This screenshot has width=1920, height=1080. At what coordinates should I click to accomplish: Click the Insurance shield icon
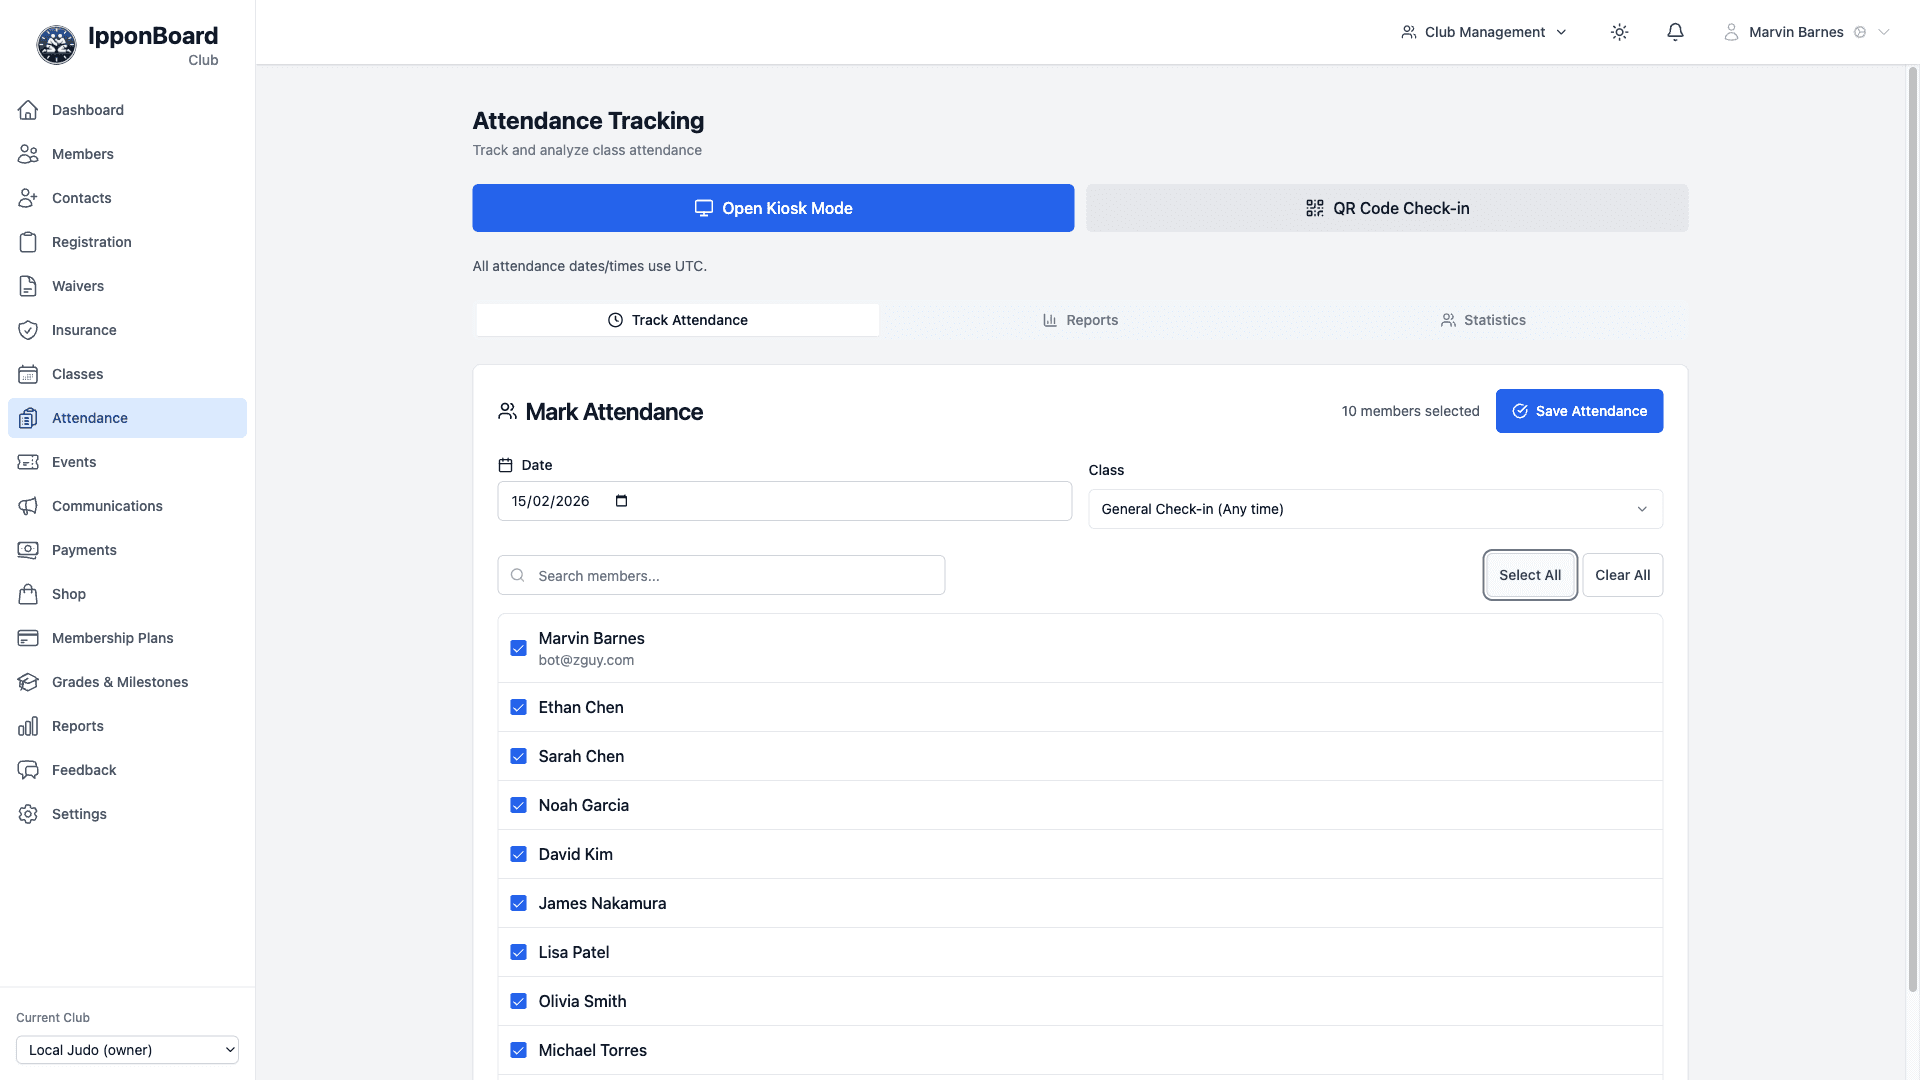tap(29, 330)
